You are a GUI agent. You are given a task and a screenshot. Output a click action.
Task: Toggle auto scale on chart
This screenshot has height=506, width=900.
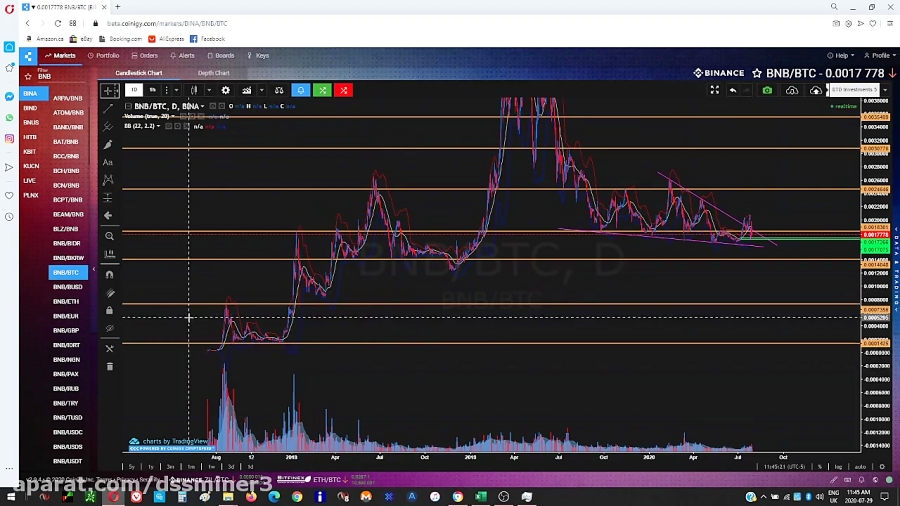point(860,466)
